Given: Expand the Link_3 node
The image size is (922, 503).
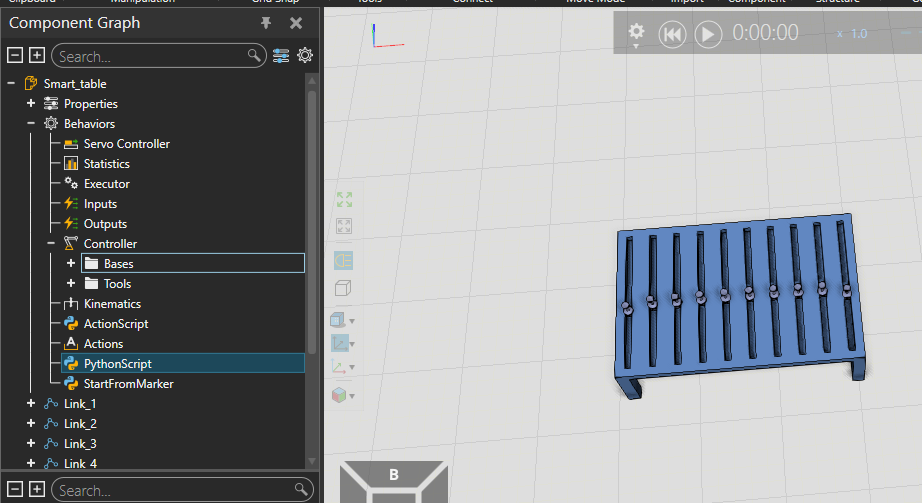Looking at the screenshot, I should point(31,444).
